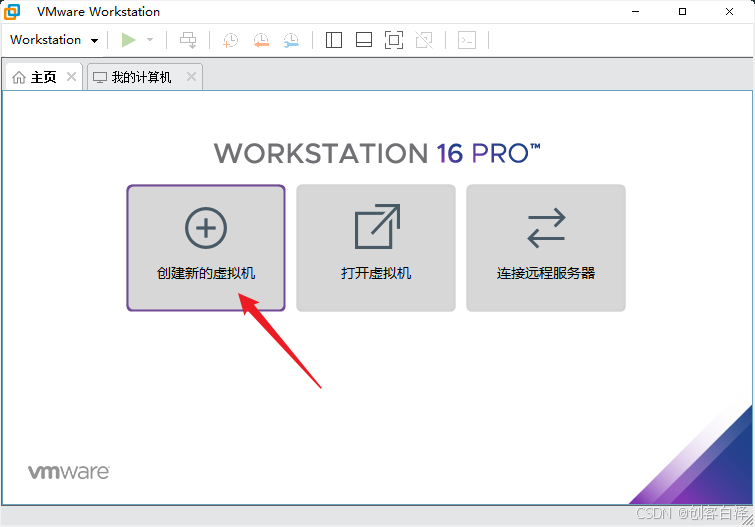Click 打开虚拟机 tile
The image size is (755, 527).
tap(376, 248)
